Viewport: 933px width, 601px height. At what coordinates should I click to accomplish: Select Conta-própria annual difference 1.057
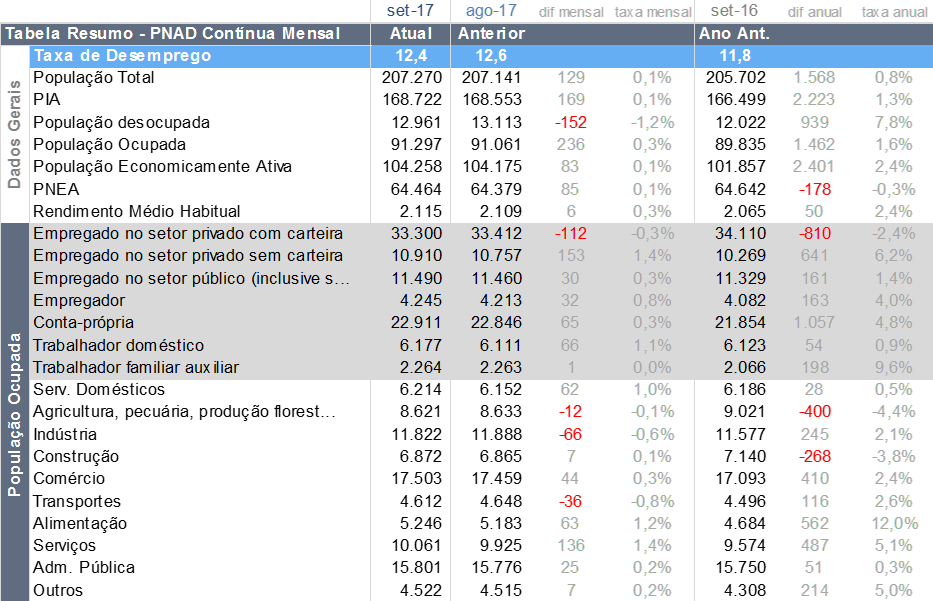(x=814, y=323)
